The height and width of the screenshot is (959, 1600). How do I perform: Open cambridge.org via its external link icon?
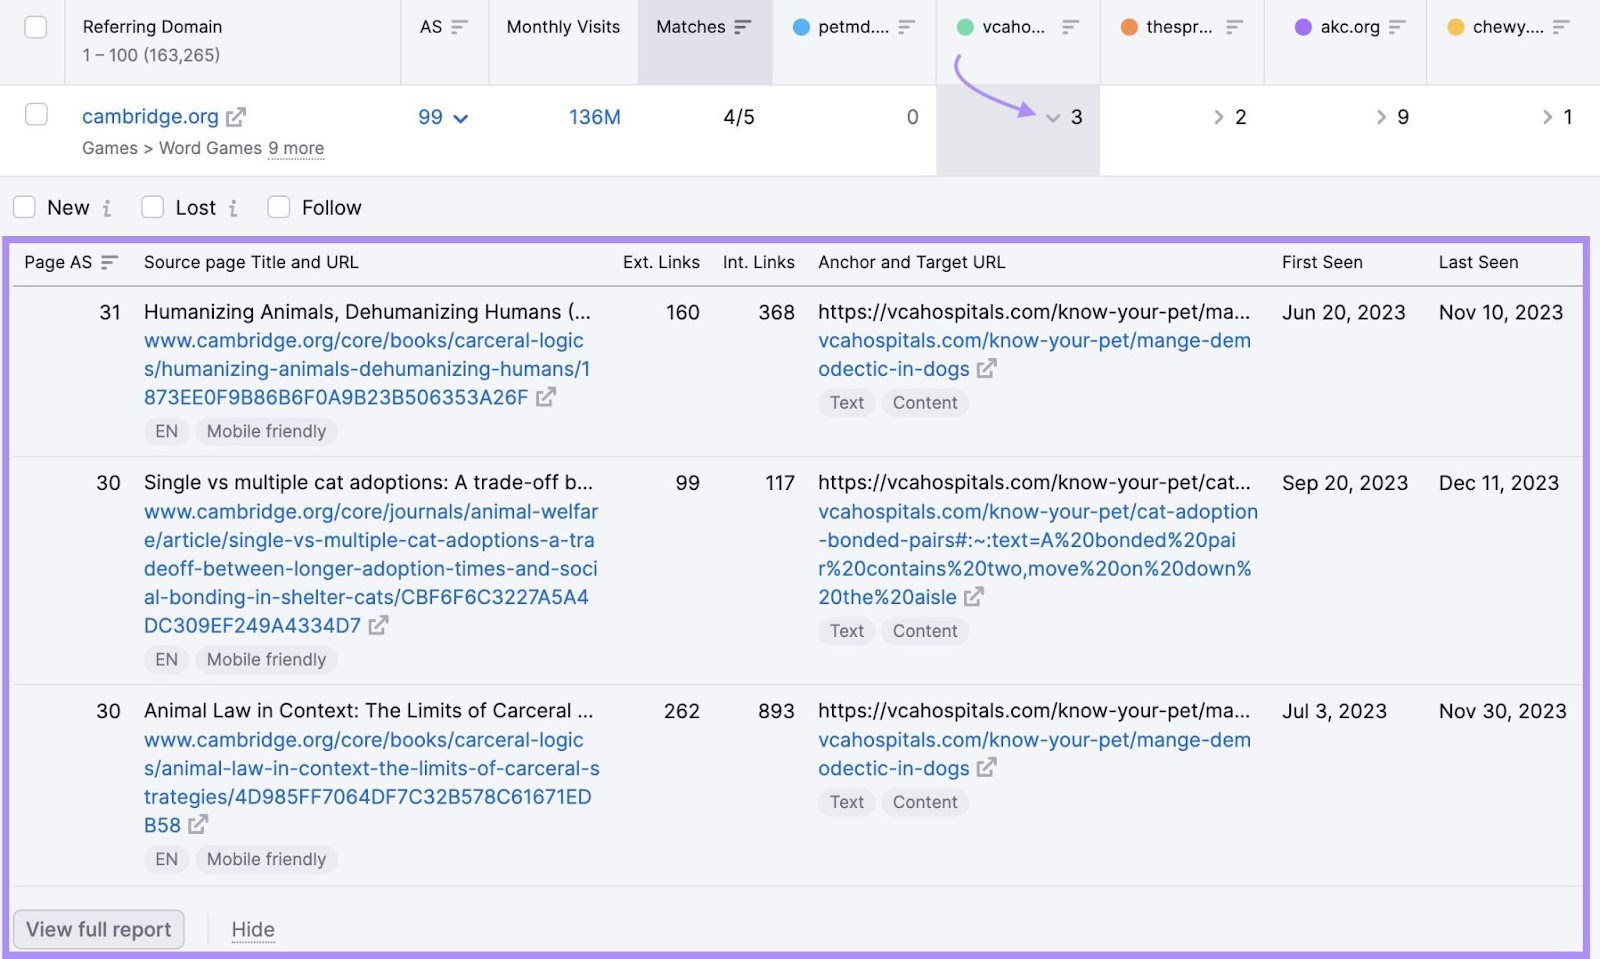click(x=236, y=116)
